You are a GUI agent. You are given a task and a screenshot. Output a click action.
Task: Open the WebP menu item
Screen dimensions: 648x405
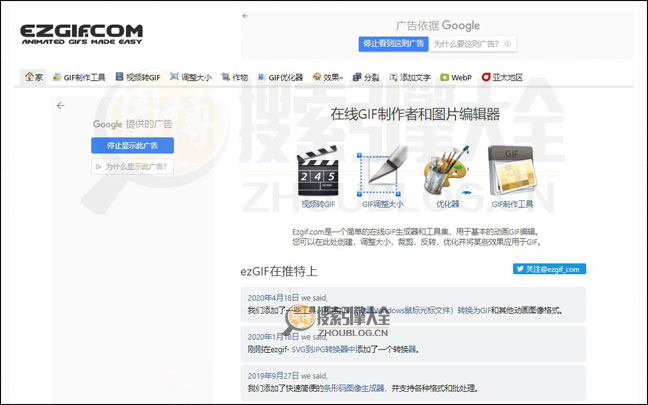coord(456,77)
